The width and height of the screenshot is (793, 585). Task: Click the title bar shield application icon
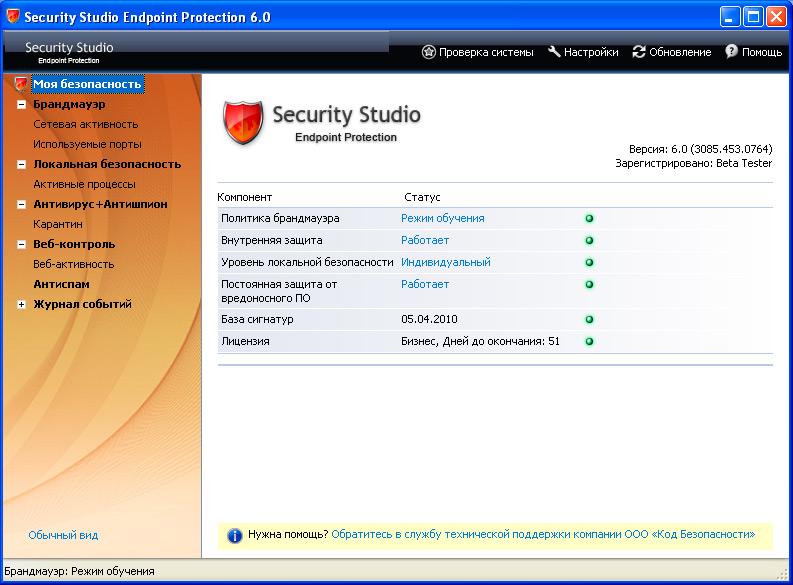pos(13,16)
